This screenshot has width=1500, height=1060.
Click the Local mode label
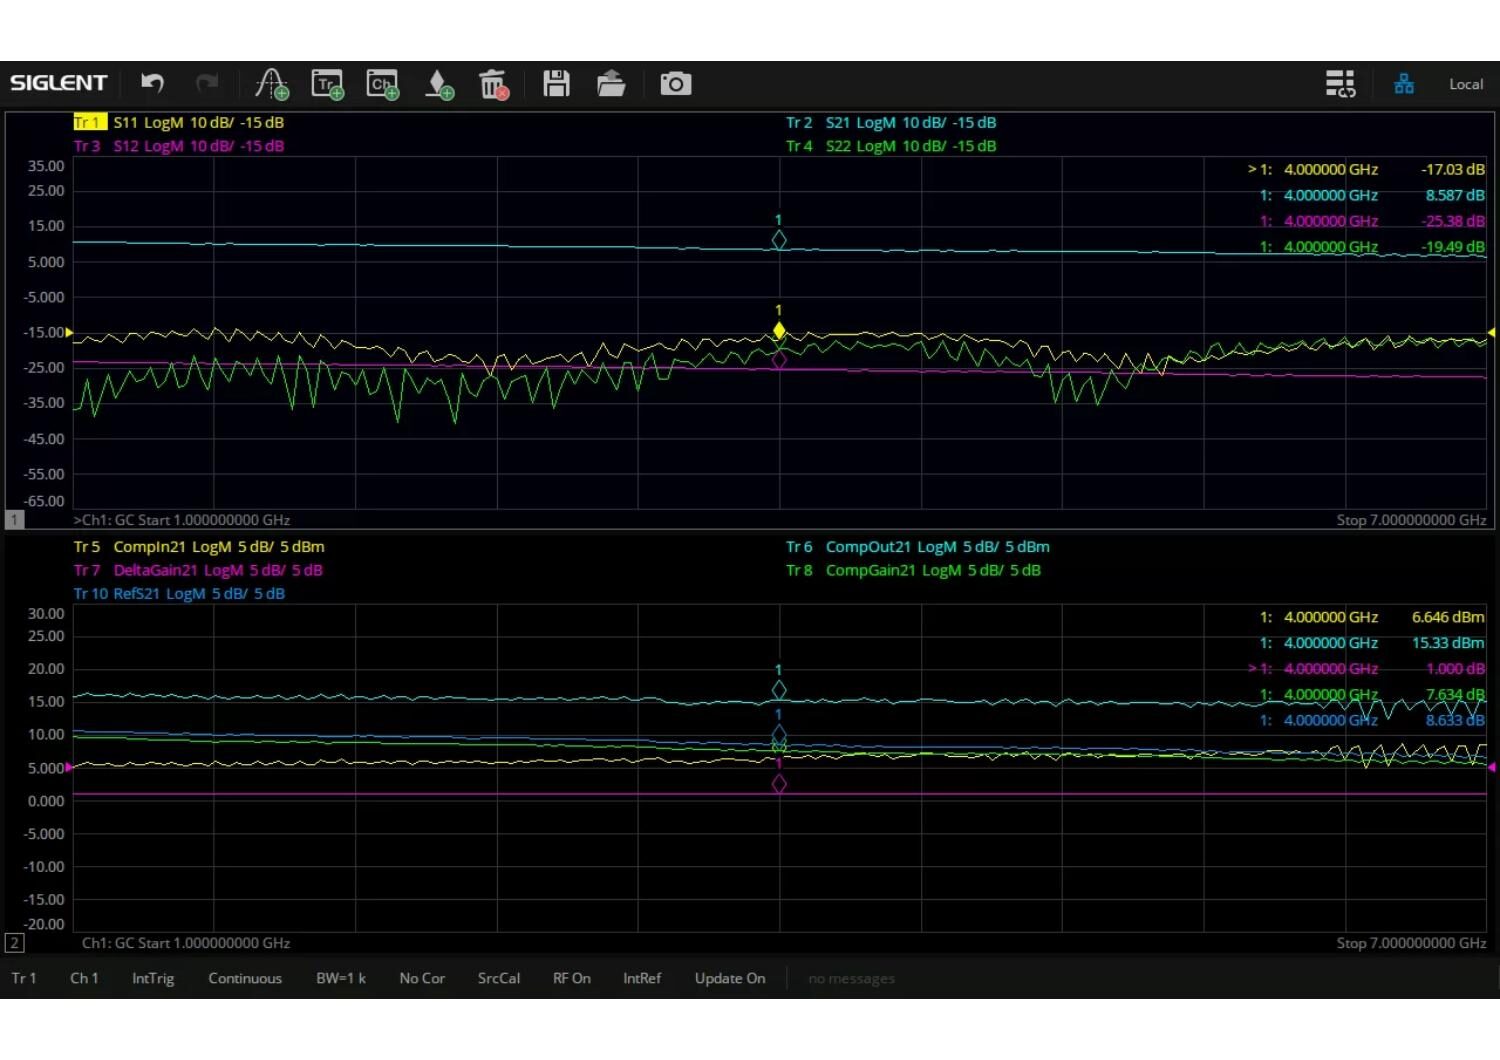(x=1466, y=84)
